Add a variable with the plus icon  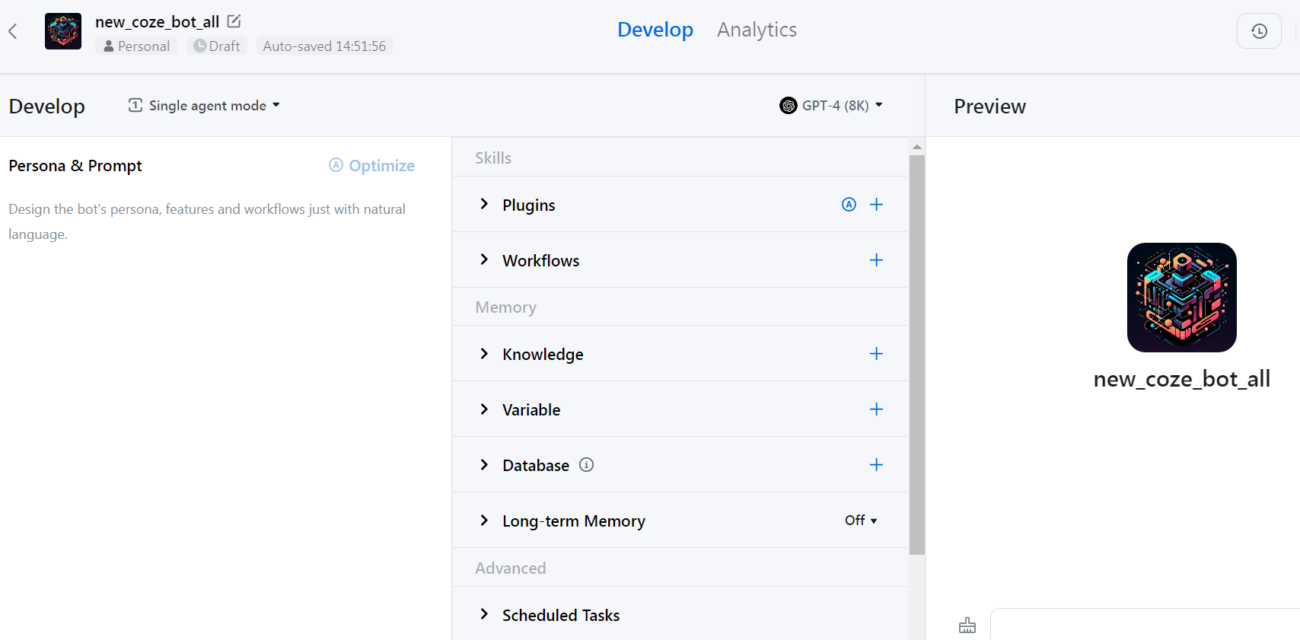click(876, 409)
